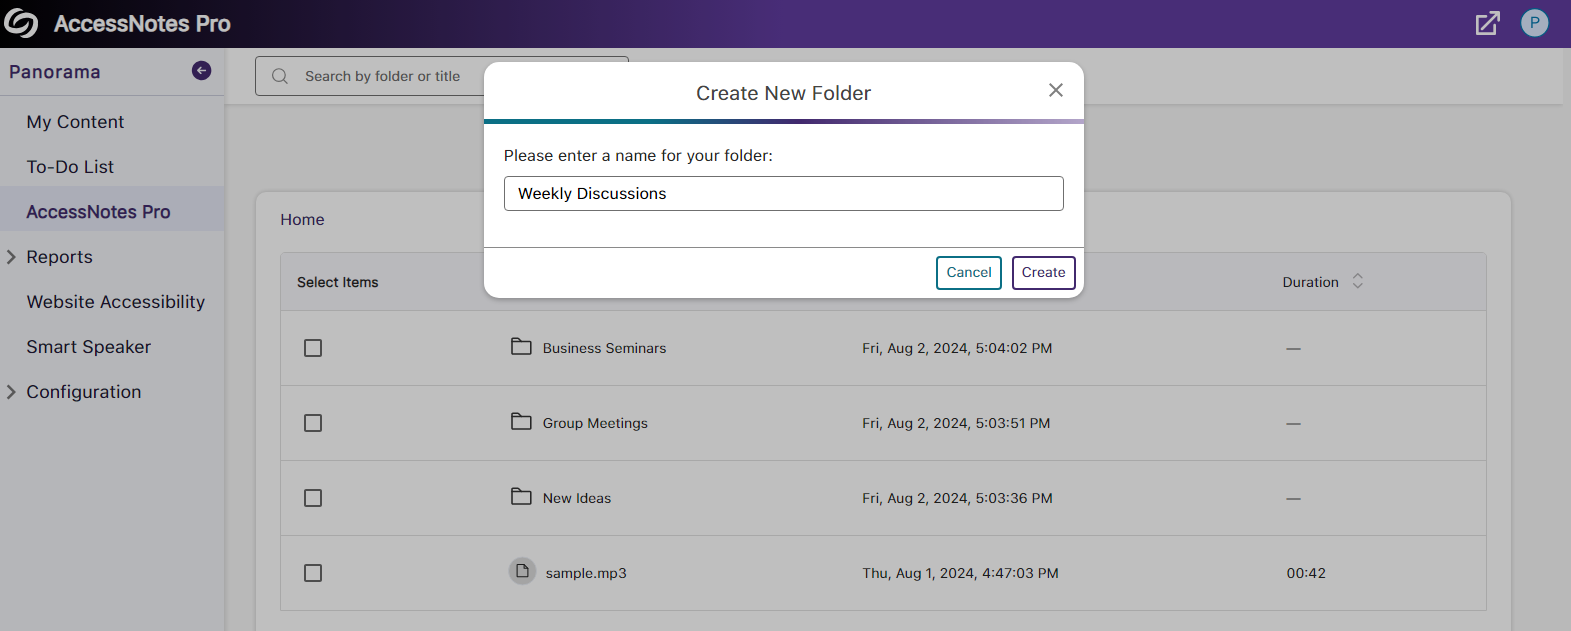This screenshot has height=631, width=1571.
Task: Collapse the Panorama sidebar with arrow icon
Action: click(201, 70)
